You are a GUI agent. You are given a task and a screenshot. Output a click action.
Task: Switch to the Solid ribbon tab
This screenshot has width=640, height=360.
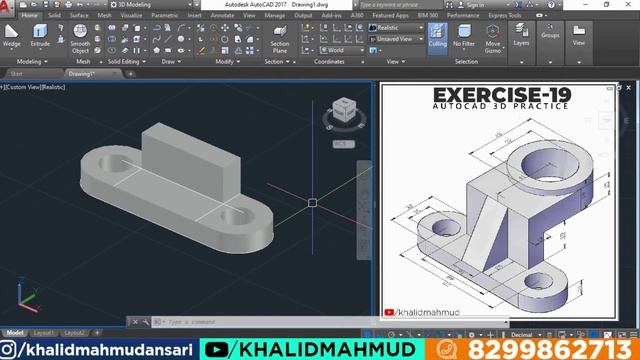(54, 16)
